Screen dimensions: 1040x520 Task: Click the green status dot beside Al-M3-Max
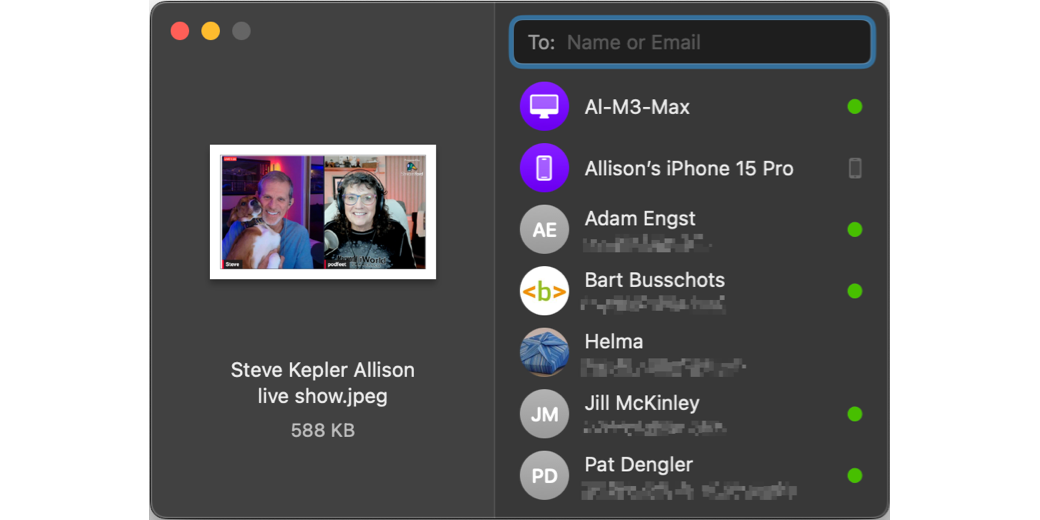pos(854,107)
